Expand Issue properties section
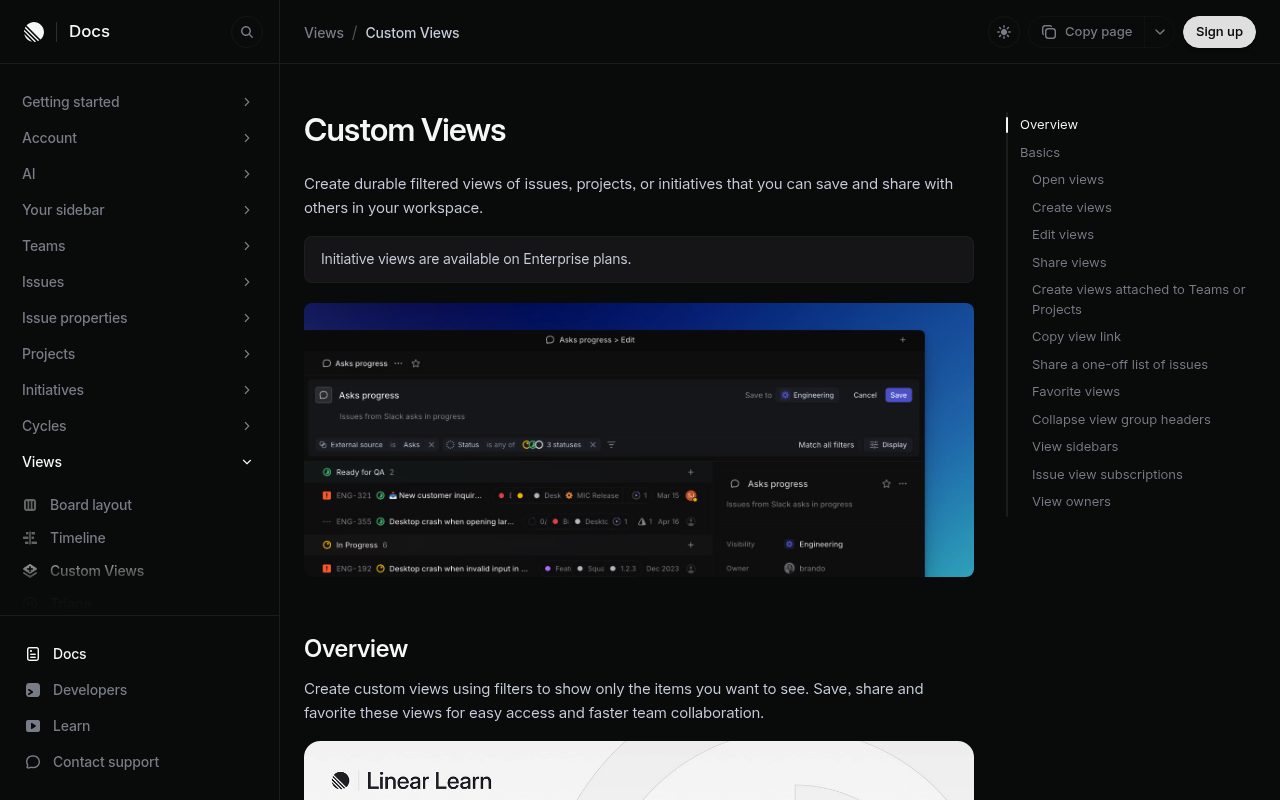 (x=139, y=318)
